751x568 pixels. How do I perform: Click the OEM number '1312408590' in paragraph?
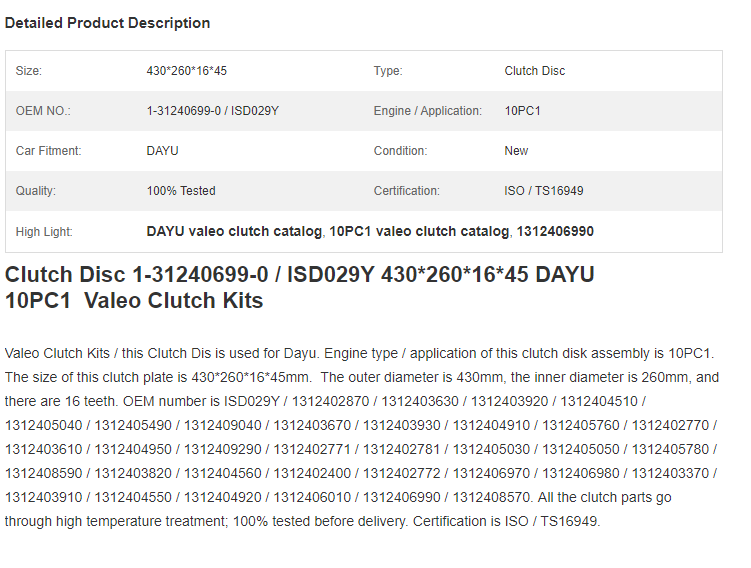pos(44,473)
